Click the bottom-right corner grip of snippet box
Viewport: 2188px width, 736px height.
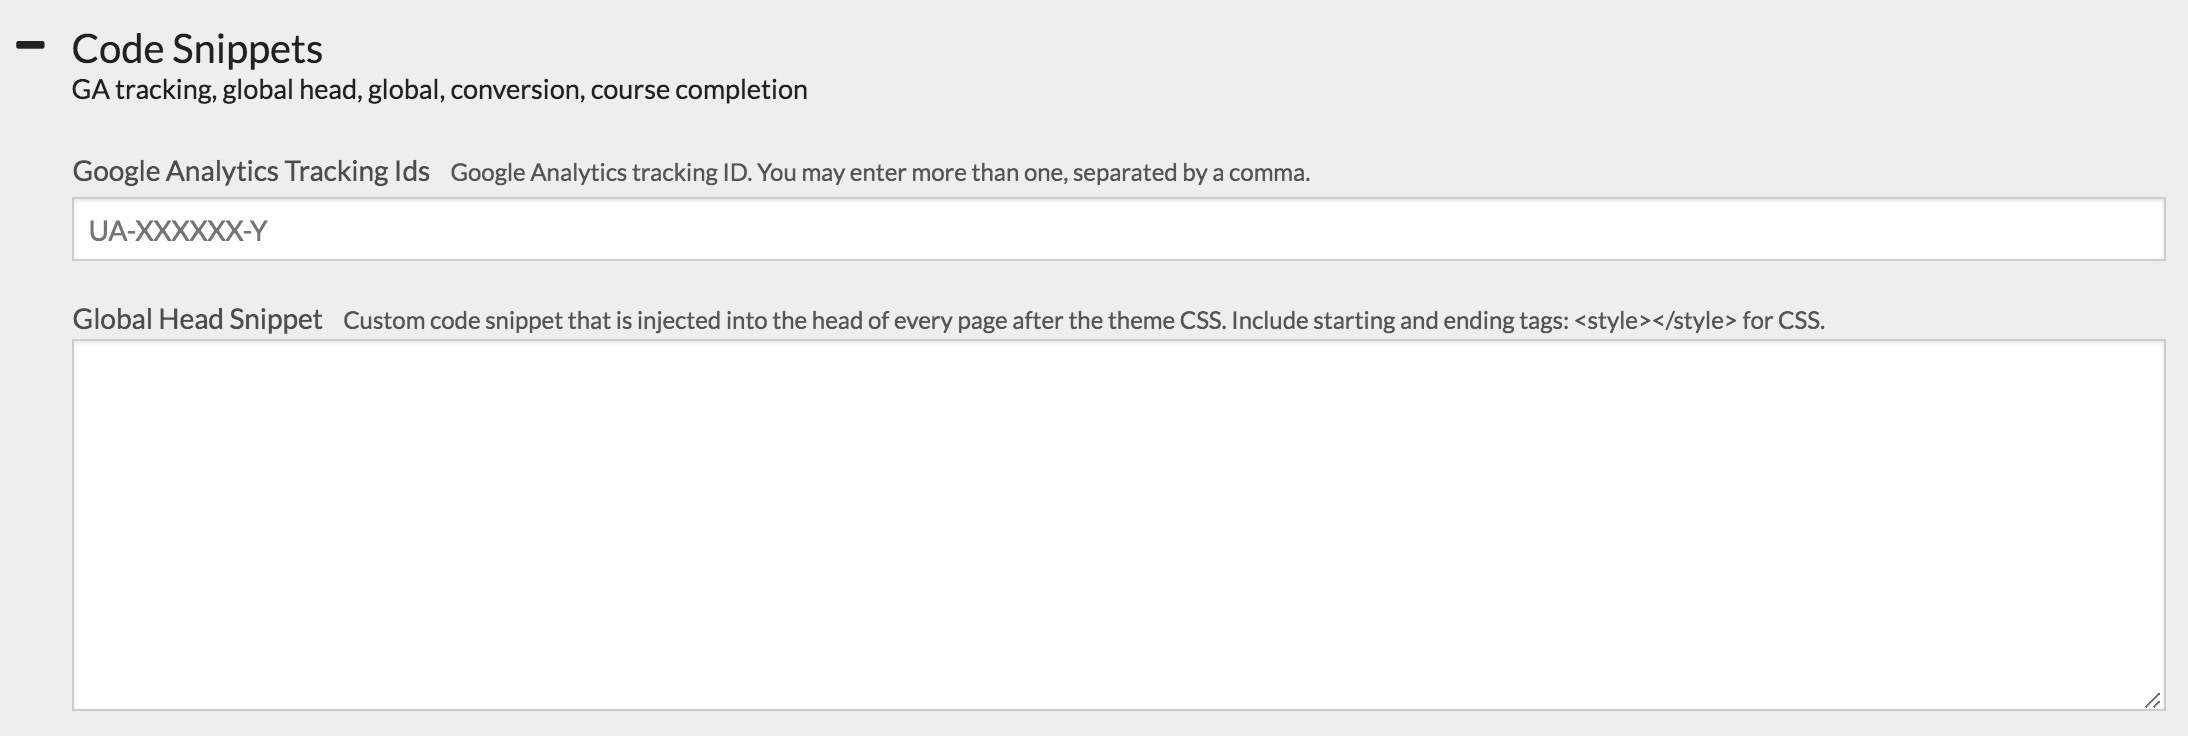(2152, 700)
